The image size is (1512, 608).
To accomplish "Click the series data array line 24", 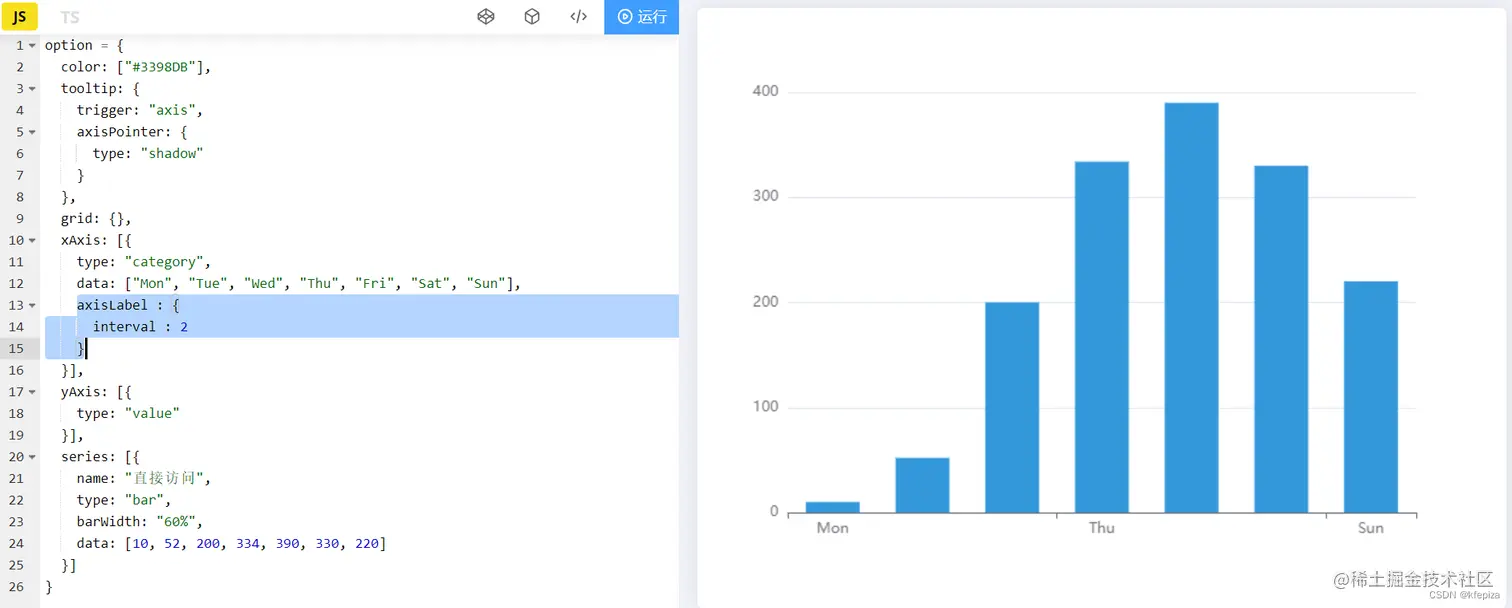I will point(231,543).
